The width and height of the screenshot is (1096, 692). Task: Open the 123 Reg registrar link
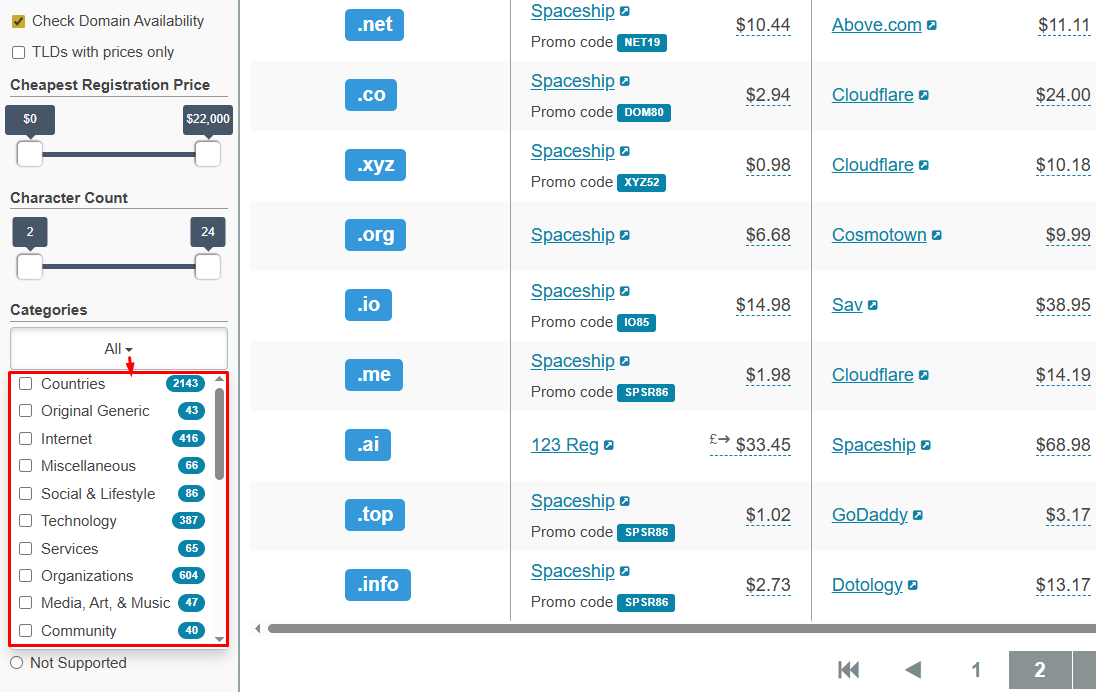[x=565, y=445]
